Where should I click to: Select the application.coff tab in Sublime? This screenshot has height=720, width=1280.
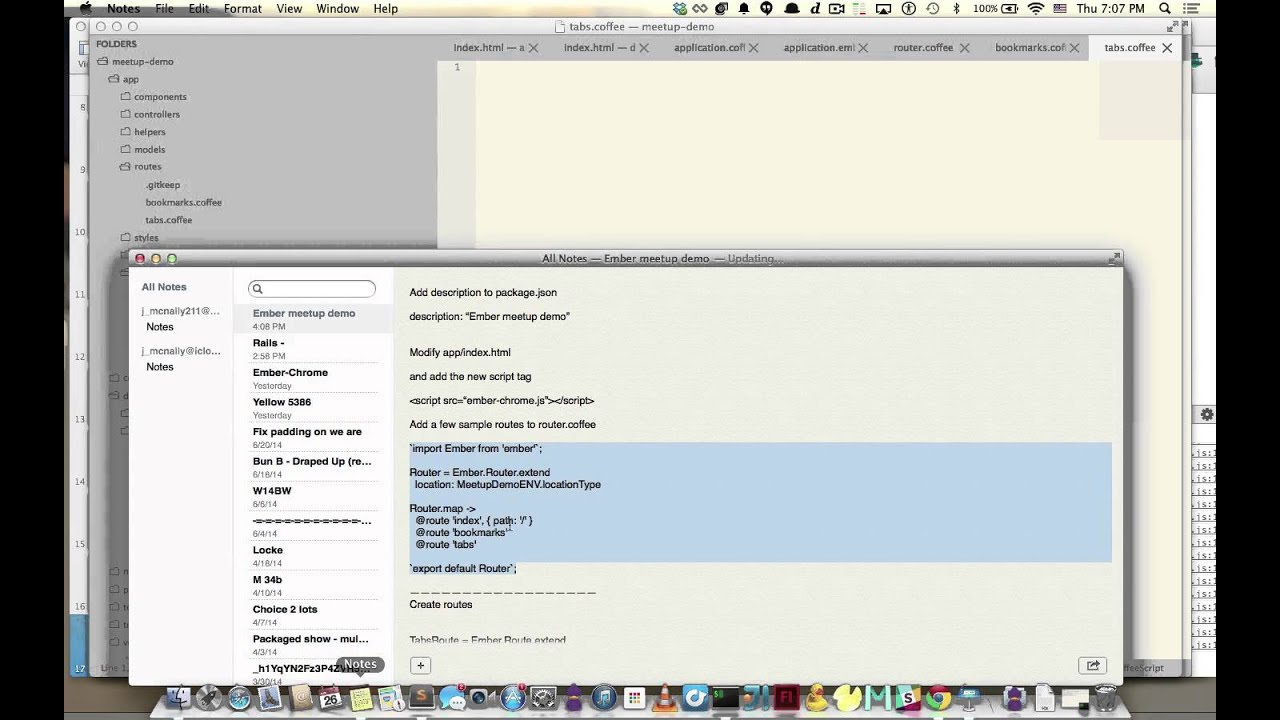(709, 47)
